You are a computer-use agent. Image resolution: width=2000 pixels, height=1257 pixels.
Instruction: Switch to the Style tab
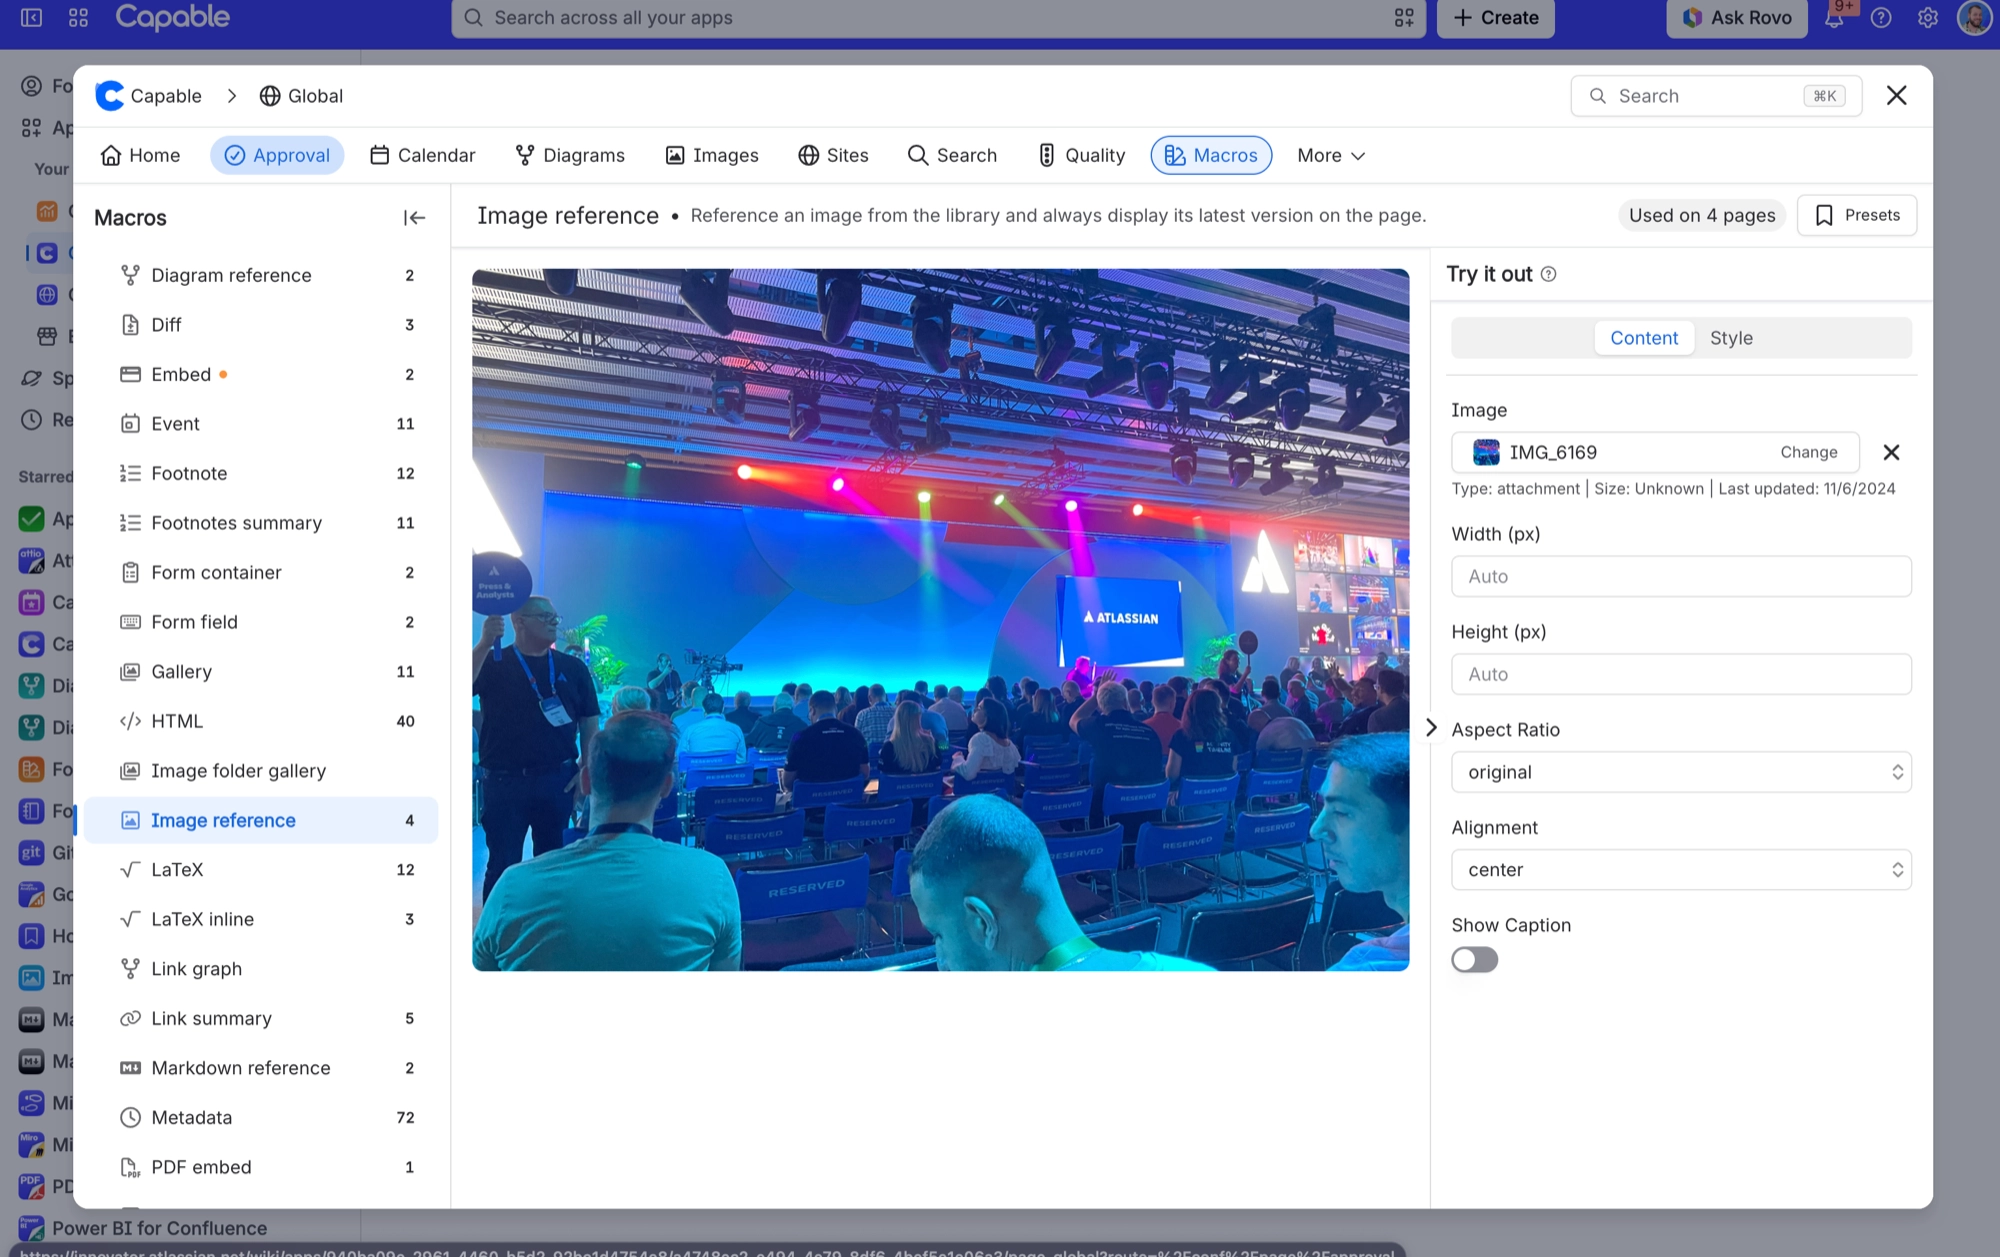(x=1731, y=338)
